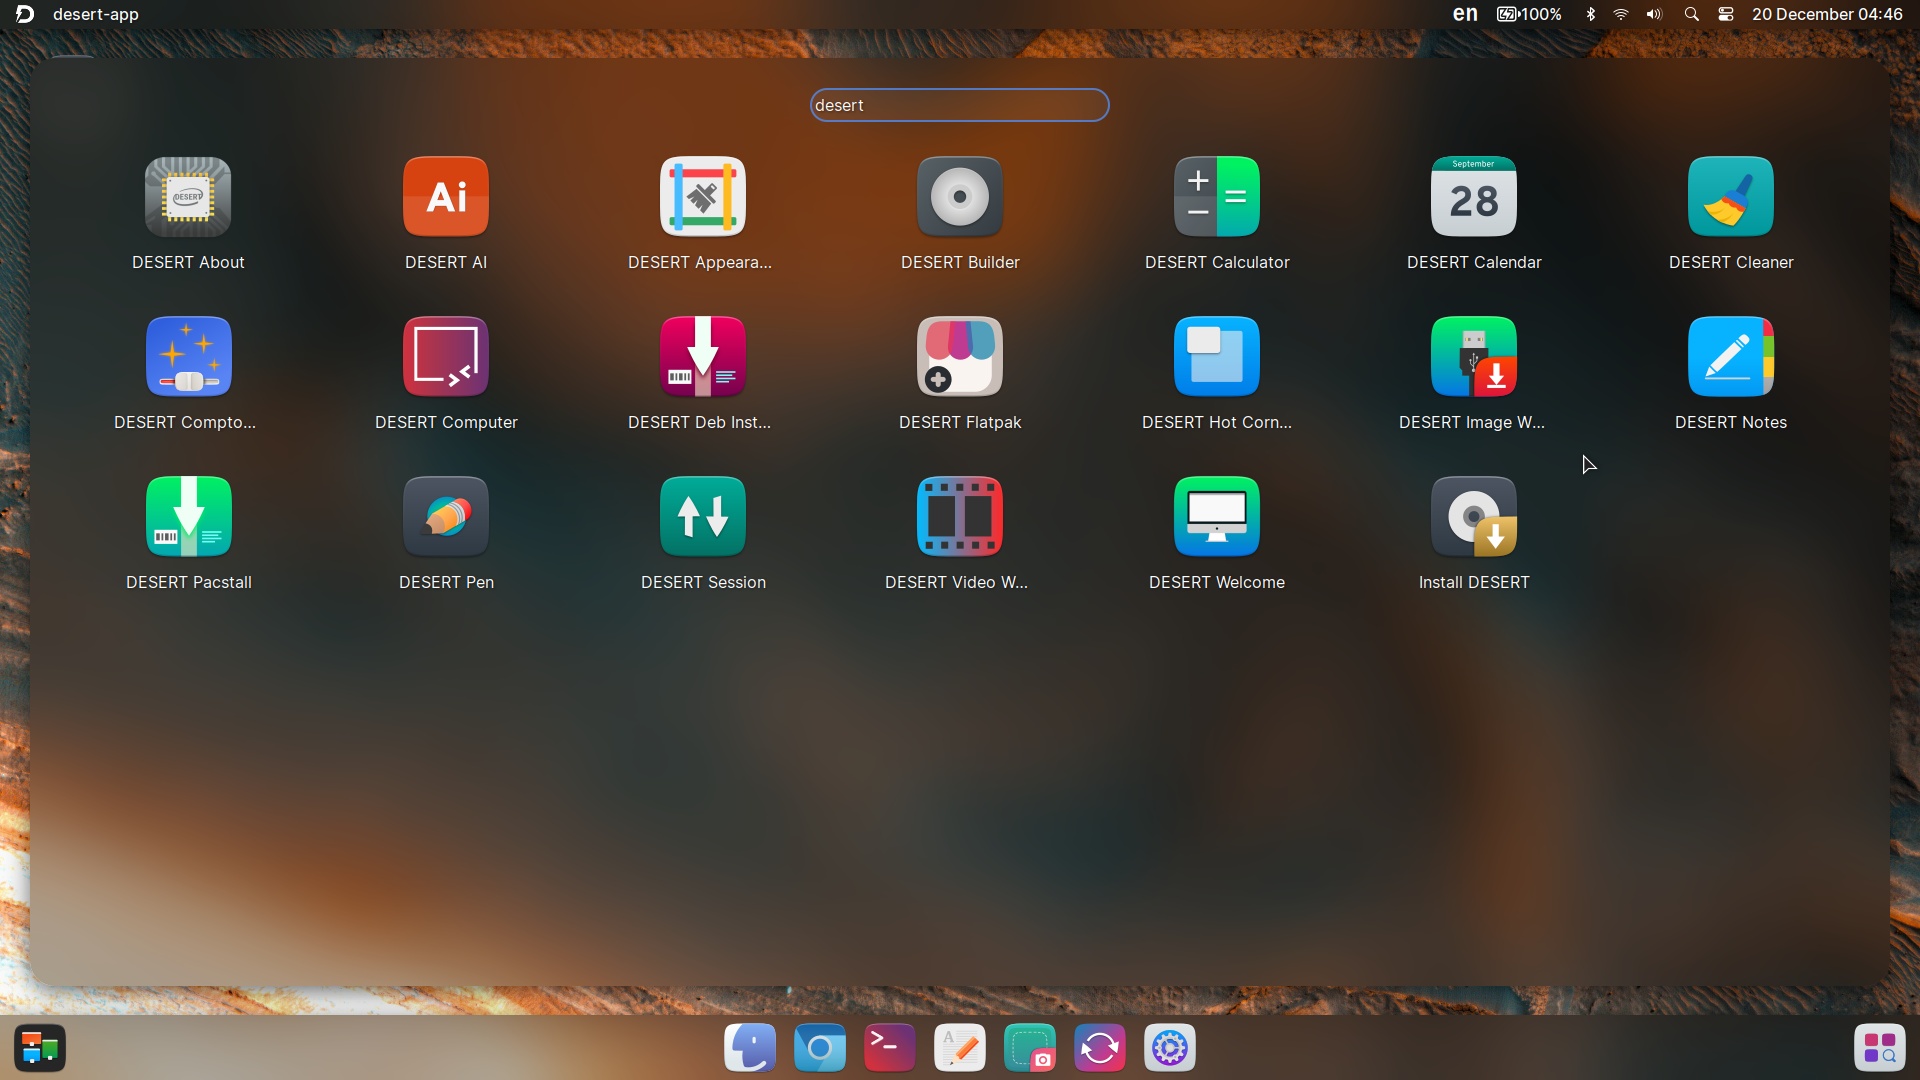
Task: Open control center toggles icon in panel
Action: [x=1726, y=14]
